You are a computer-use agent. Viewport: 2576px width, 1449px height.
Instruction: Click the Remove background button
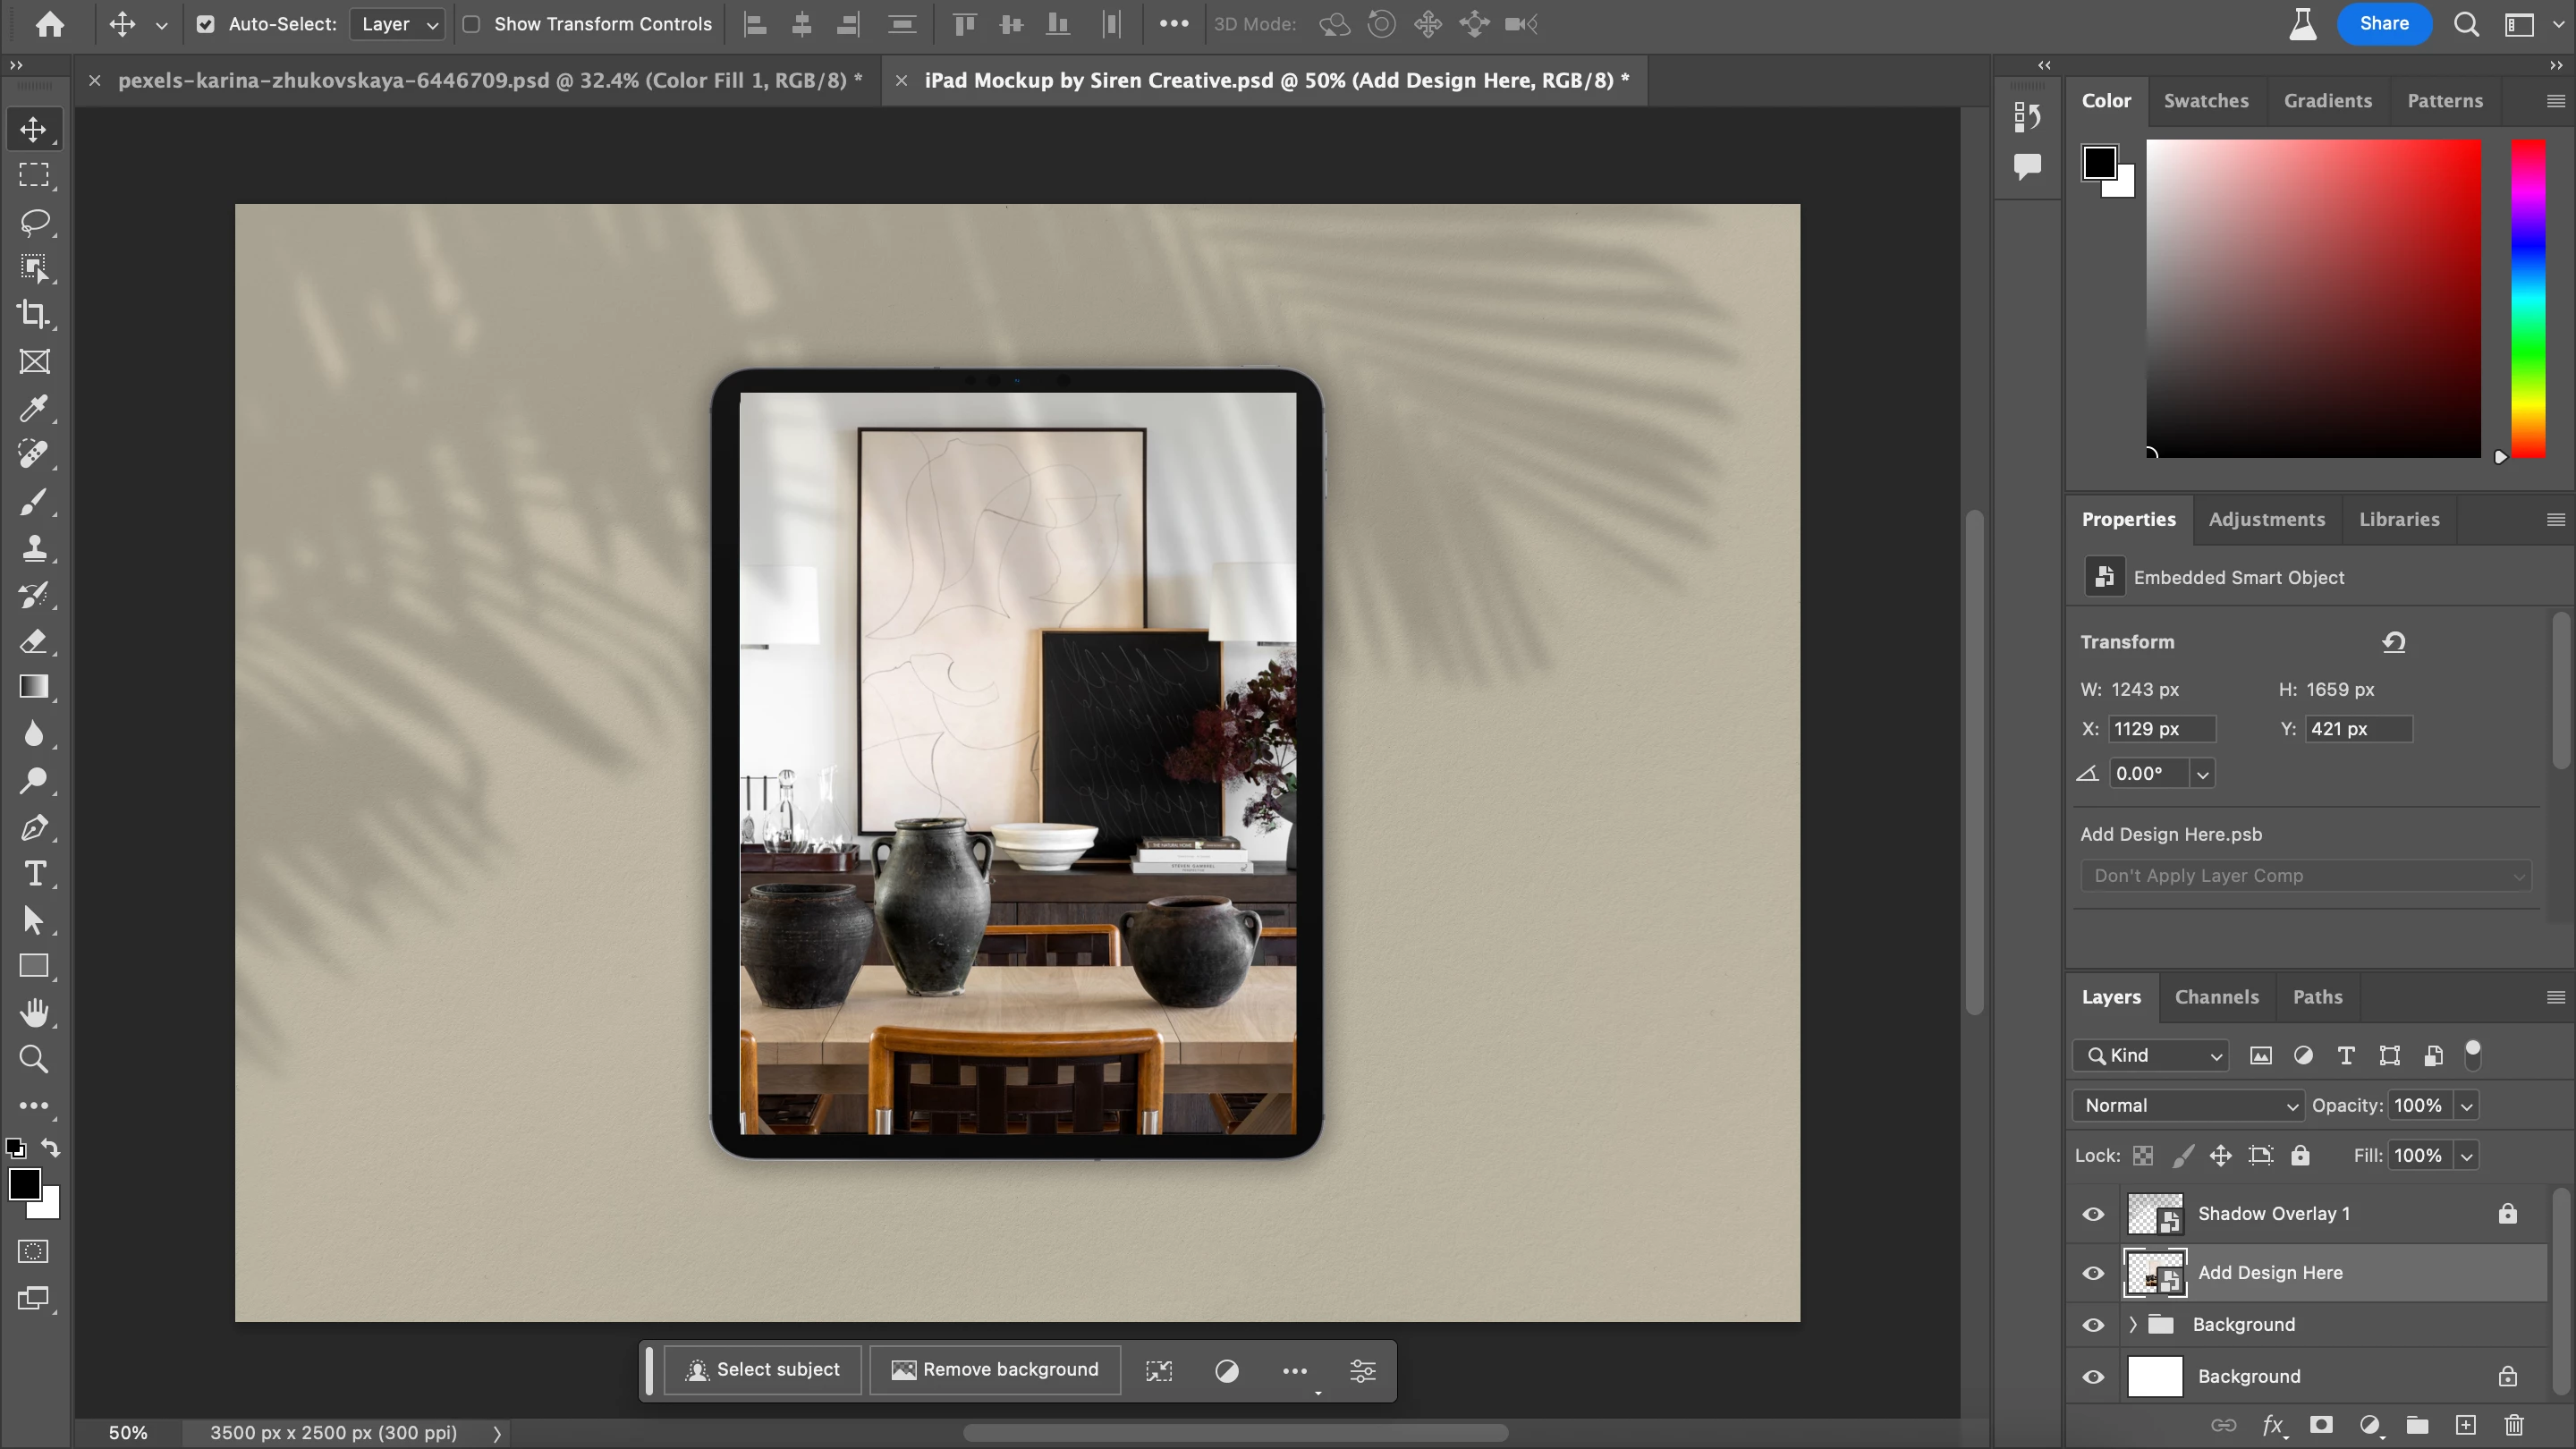995,1370
